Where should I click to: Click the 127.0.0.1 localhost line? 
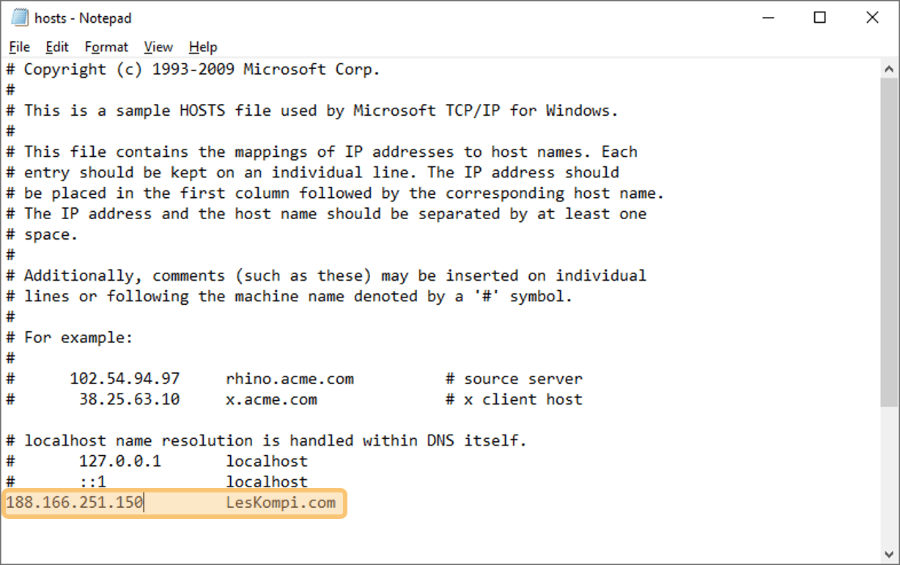[x=157, y=461]
